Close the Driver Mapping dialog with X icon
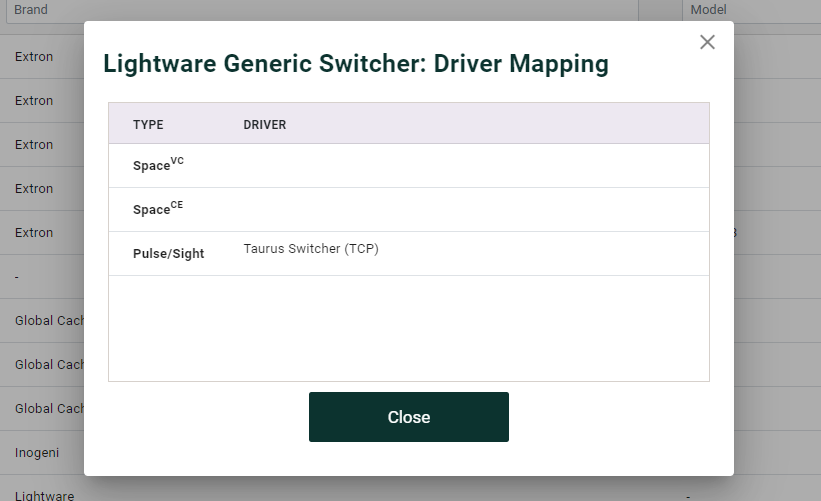821x501 pixels. [x=707, y=42]
